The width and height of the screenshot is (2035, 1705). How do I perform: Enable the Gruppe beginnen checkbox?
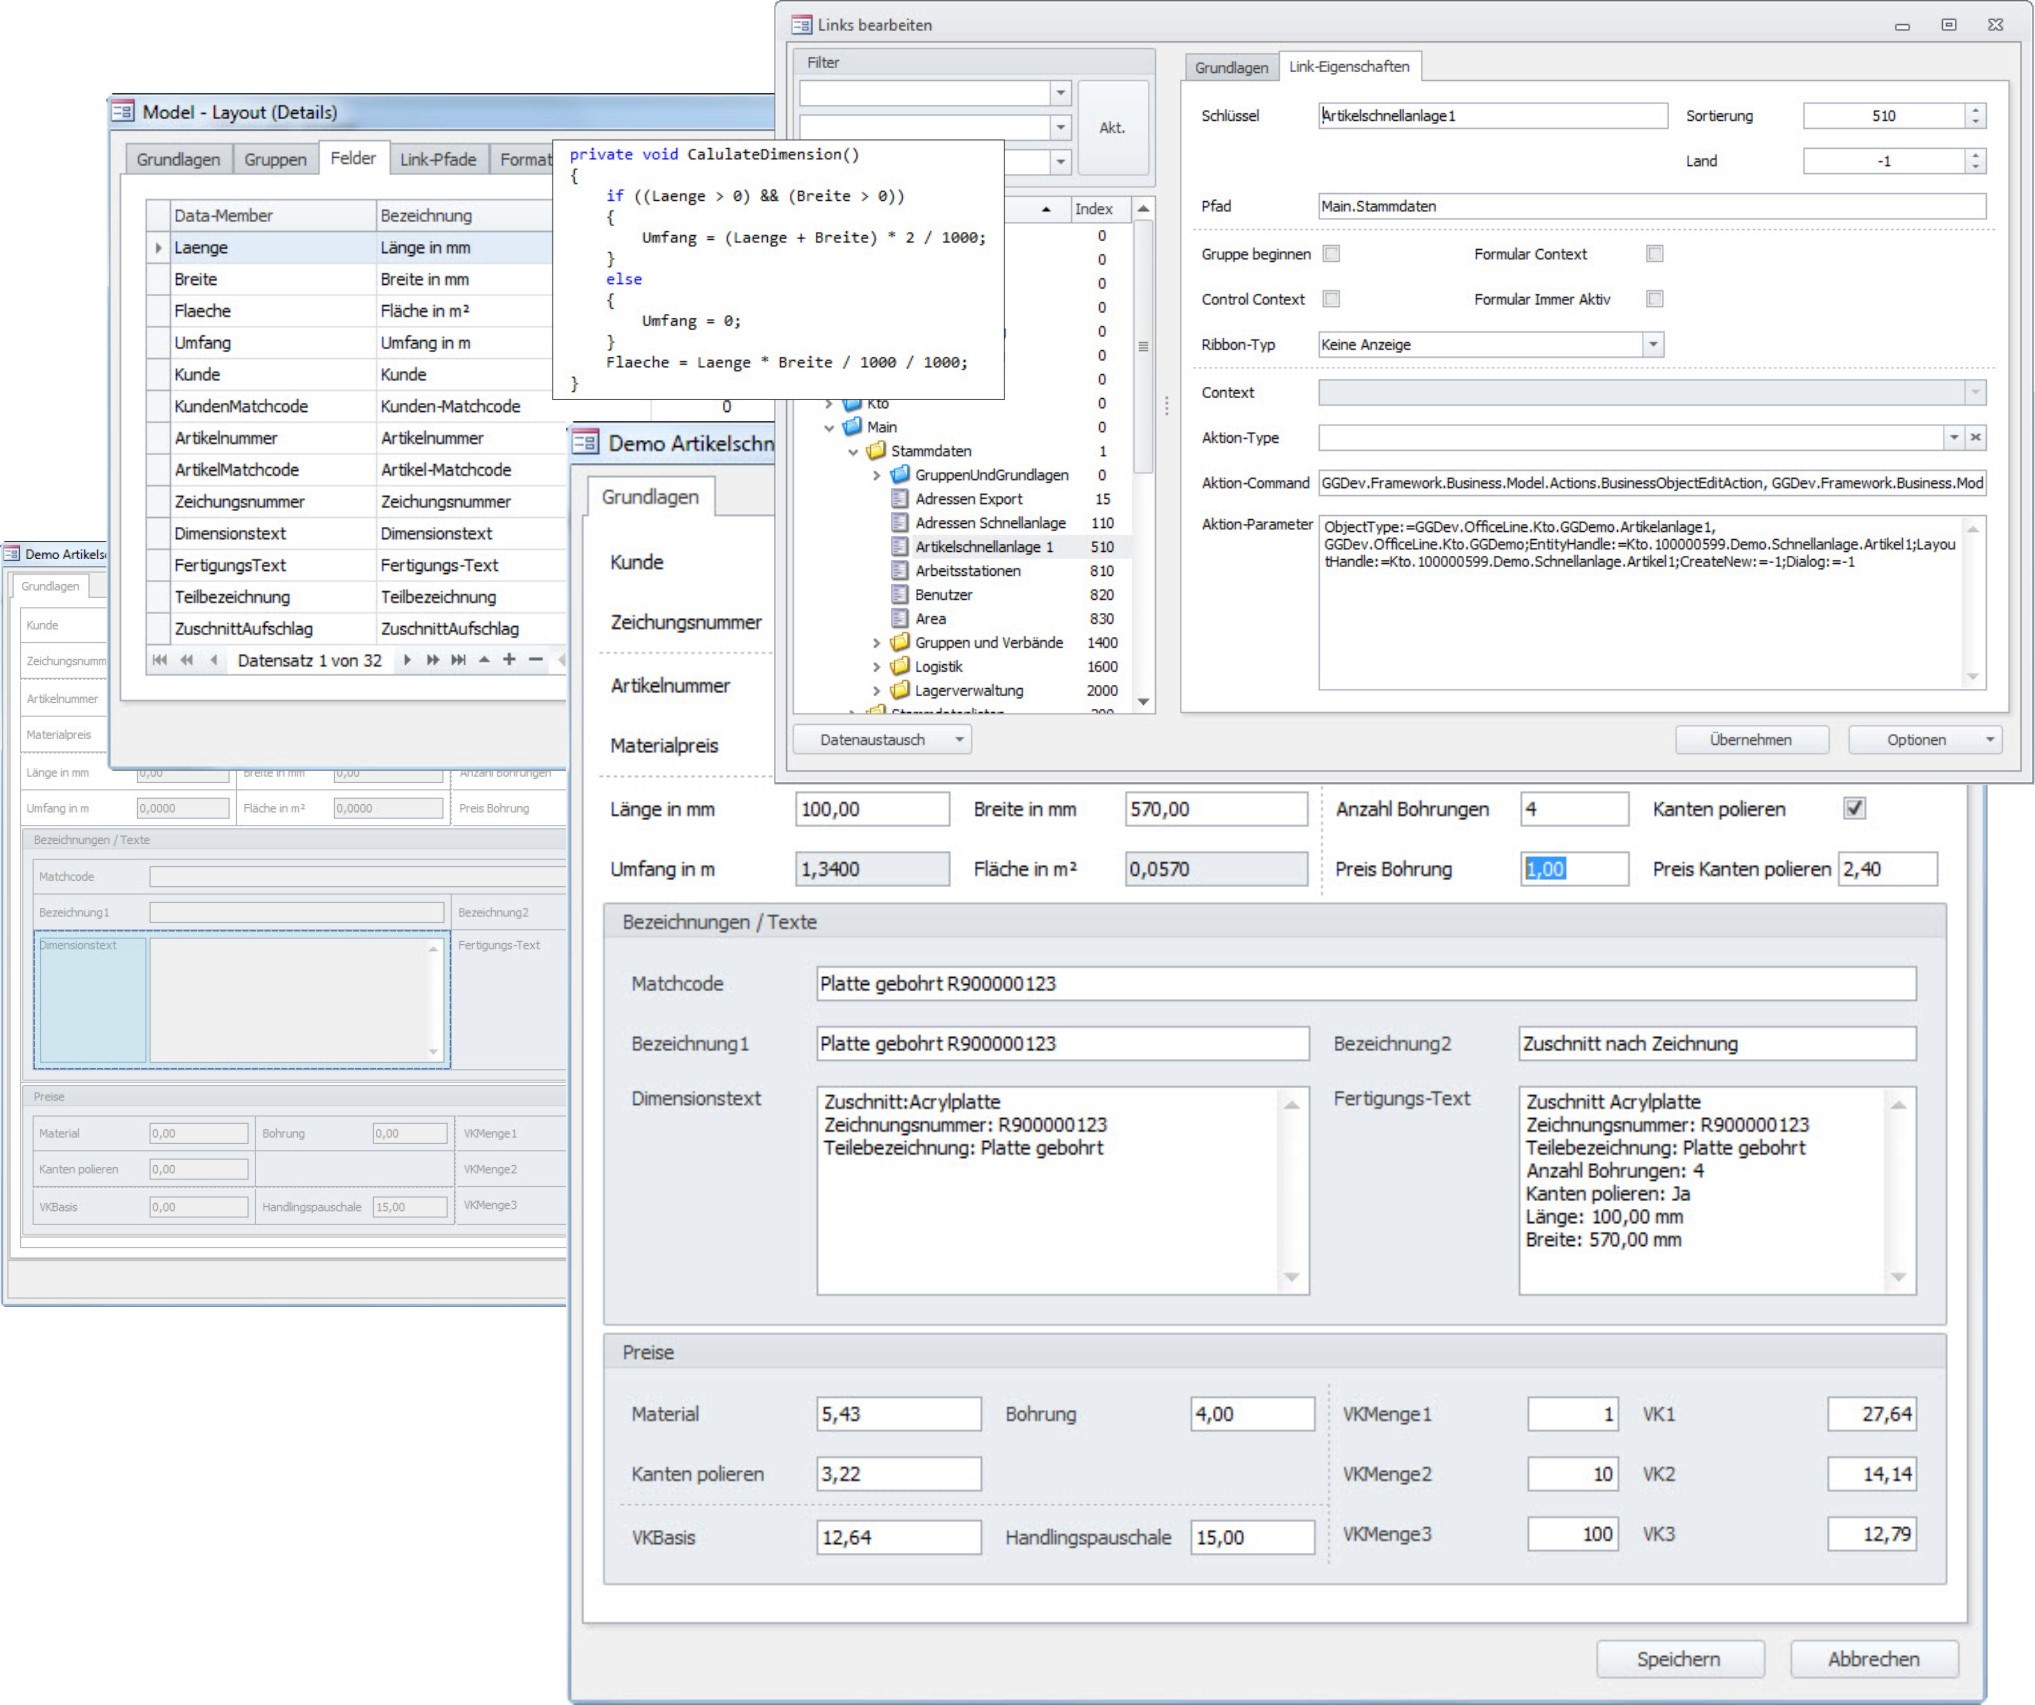pyautogui.click(x=1331, y=254)
